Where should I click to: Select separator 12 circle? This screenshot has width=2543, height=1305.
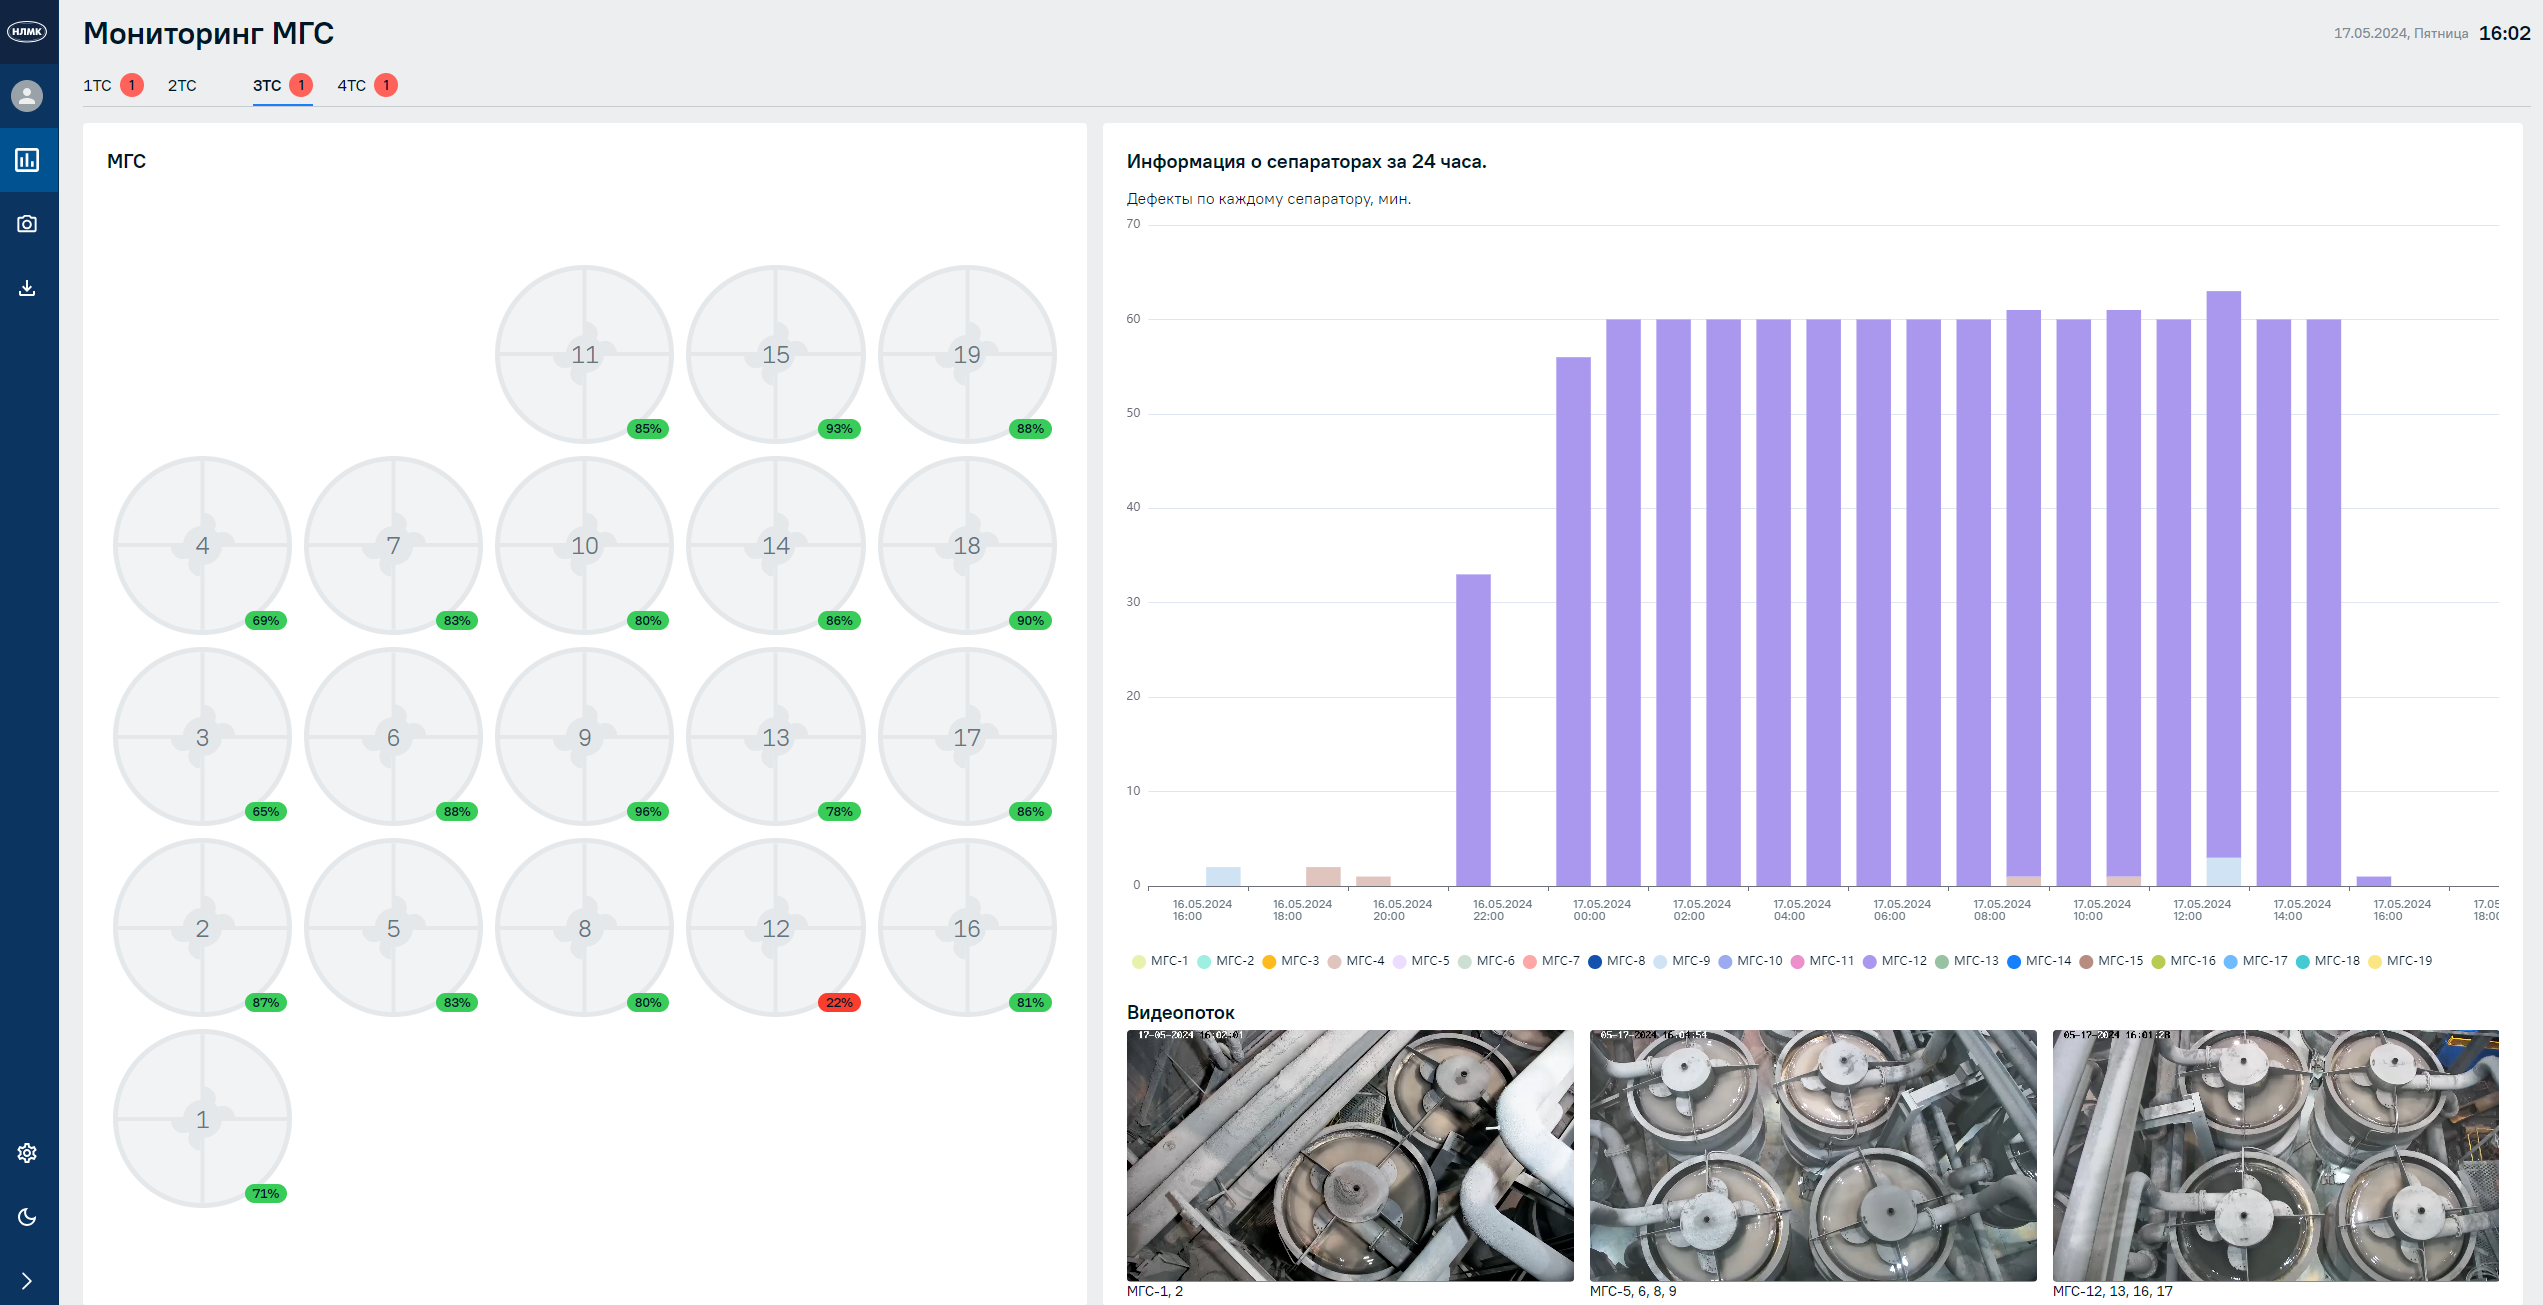click(776, 928)
